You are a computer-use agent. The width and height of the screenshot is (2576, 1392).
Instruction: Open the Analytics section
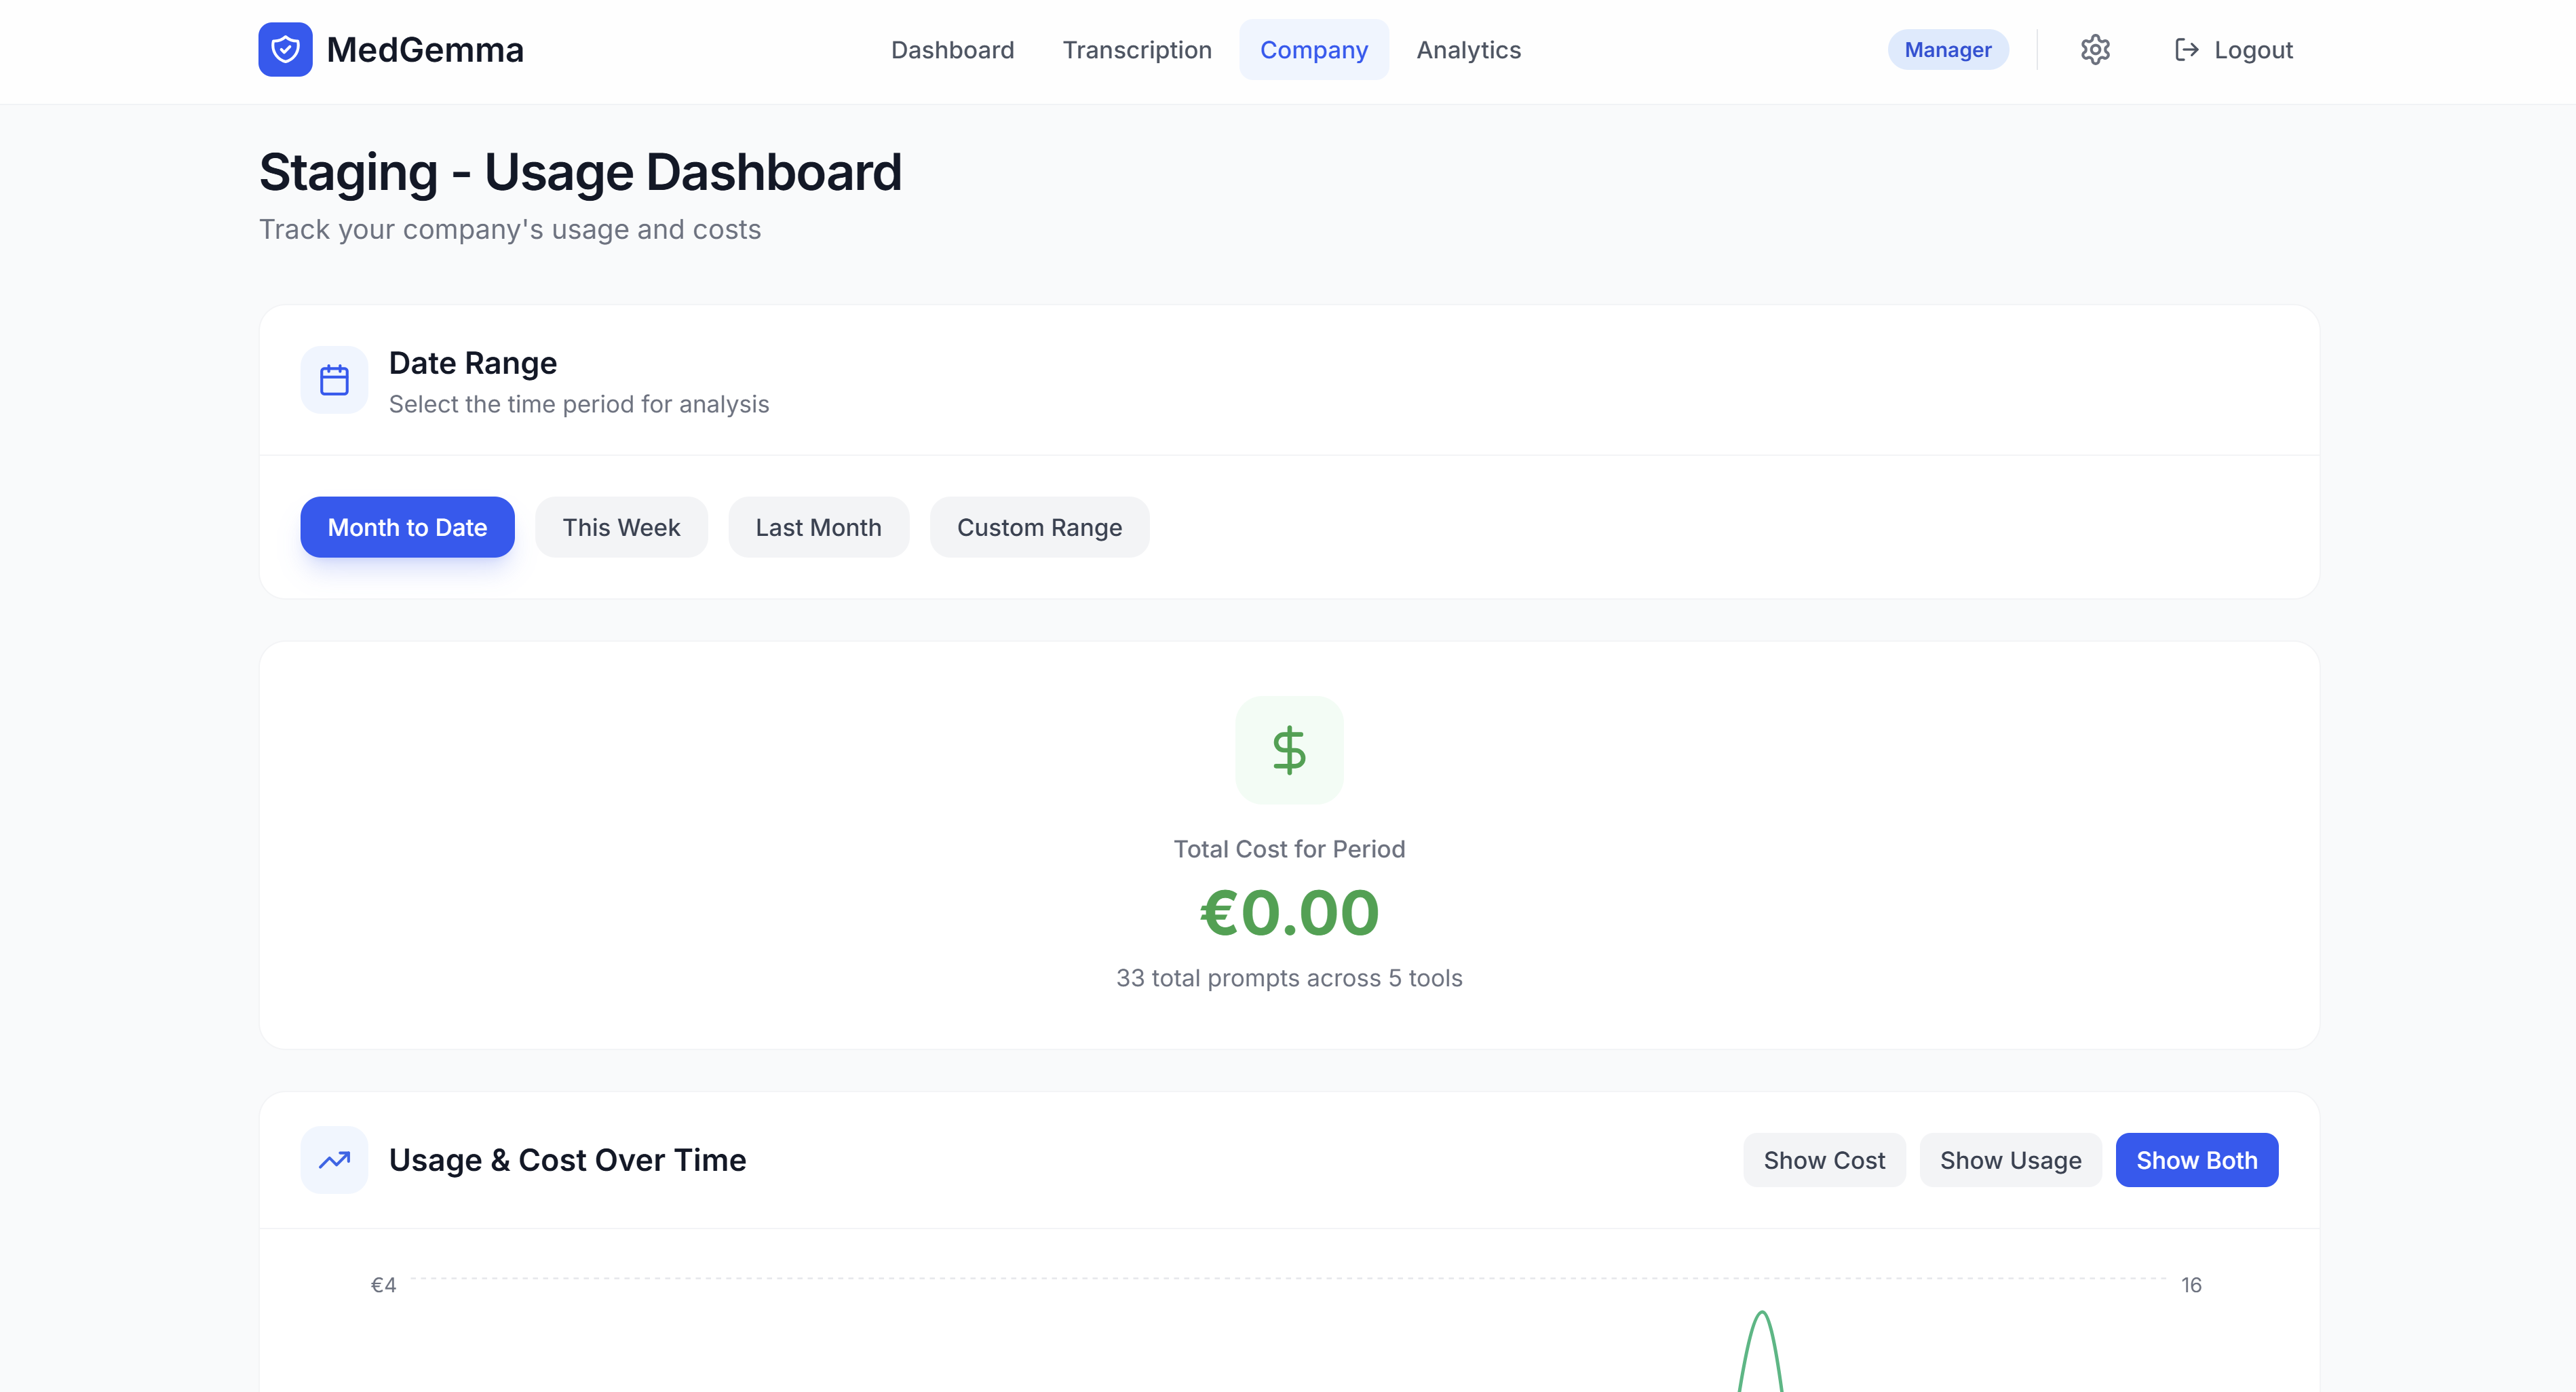tap(1468, 49)
